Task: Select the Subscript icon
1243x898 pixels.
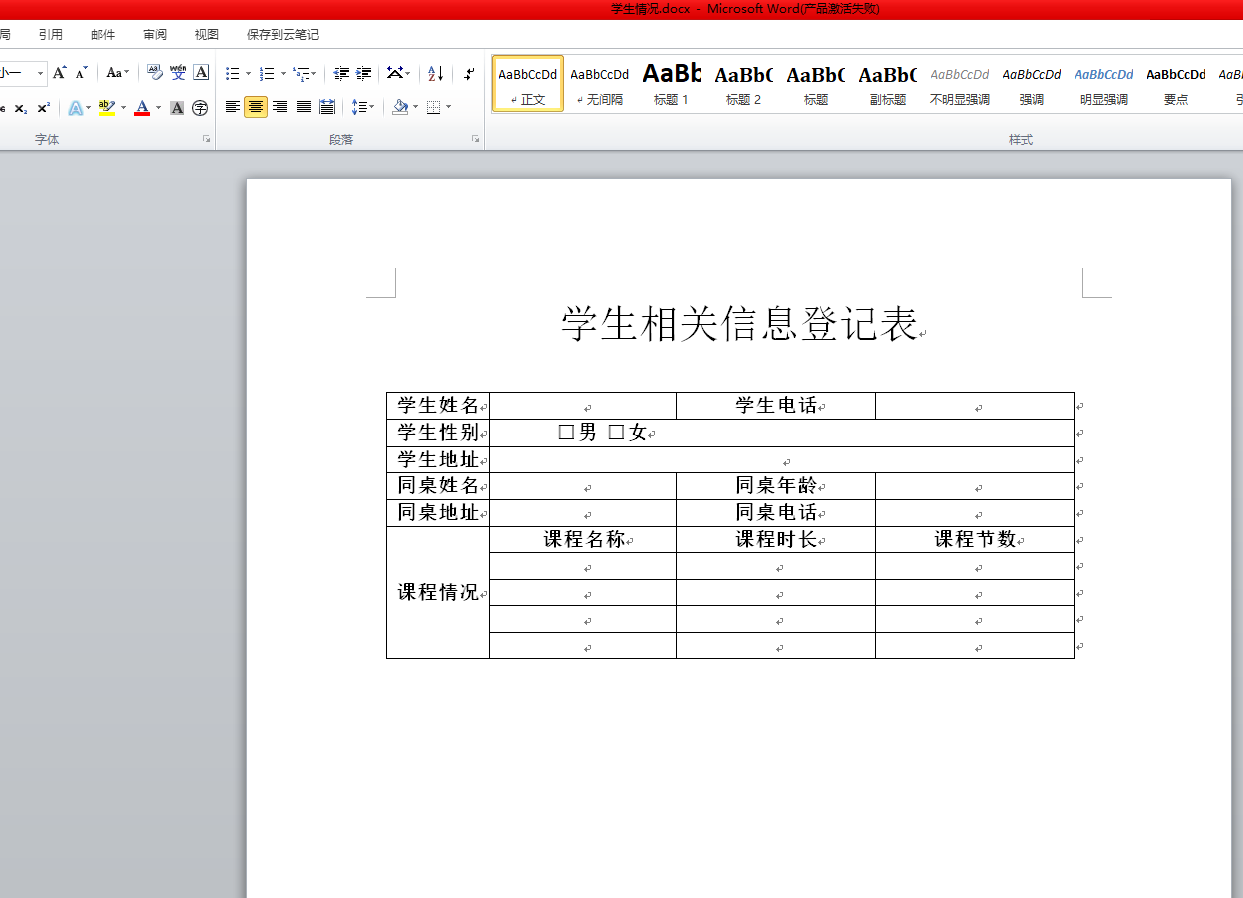Action: tap(20, 107)
